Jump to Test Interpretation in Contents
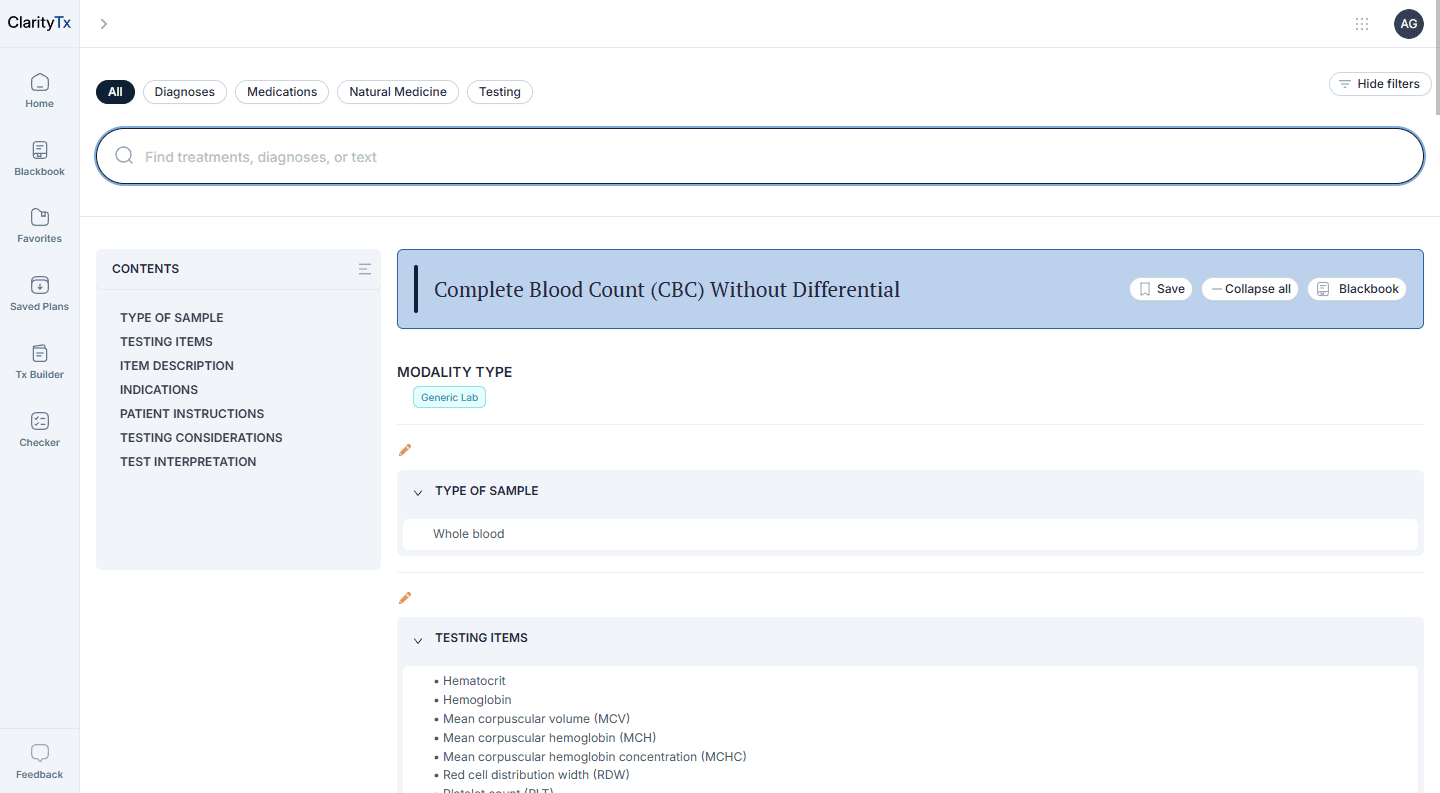Image resolution: width=1440 pixels, height=793 pixels. pos(188,462)
